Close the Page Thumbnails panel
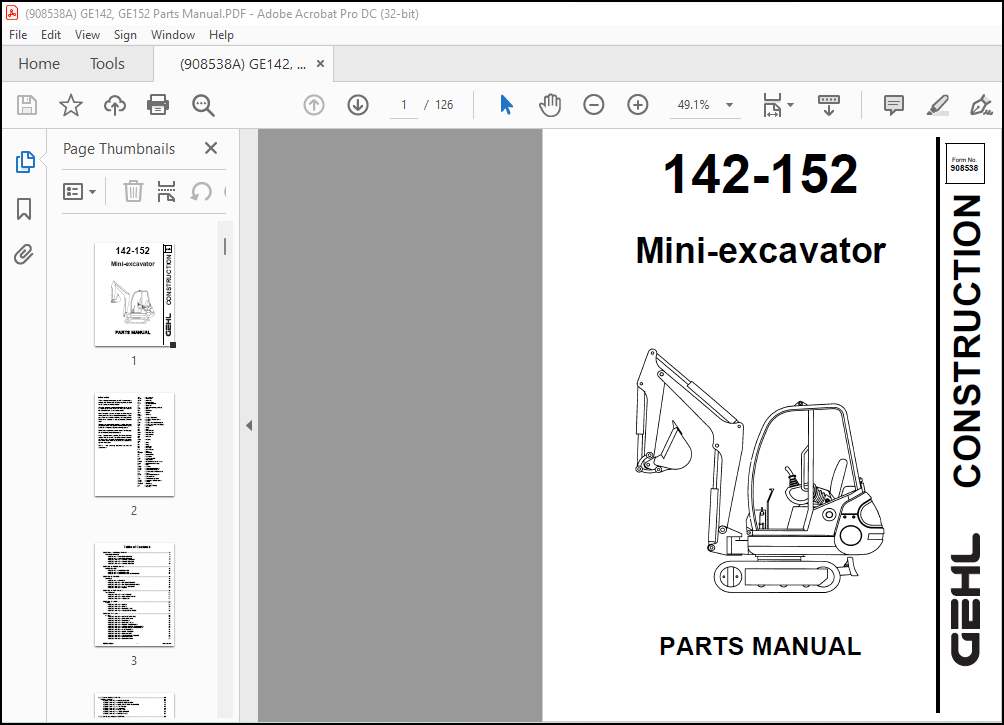 click(x=211, y=149)
